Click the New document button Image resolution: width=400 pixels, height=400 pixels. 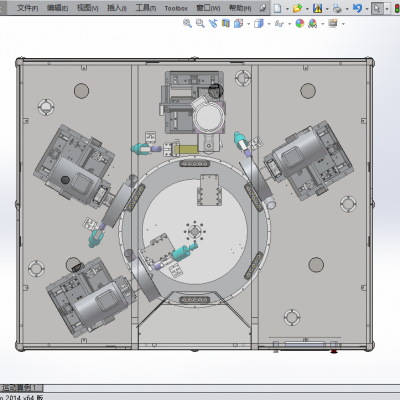(x=277, y=8)
